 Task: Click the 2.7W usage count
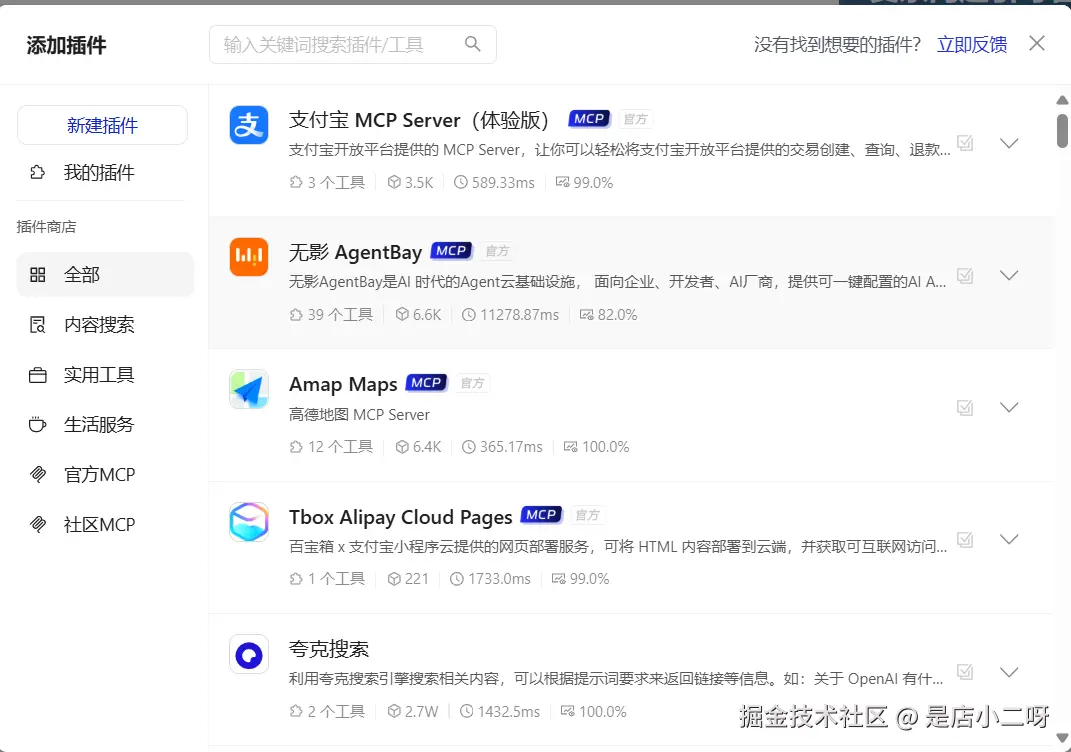point(421,712)
